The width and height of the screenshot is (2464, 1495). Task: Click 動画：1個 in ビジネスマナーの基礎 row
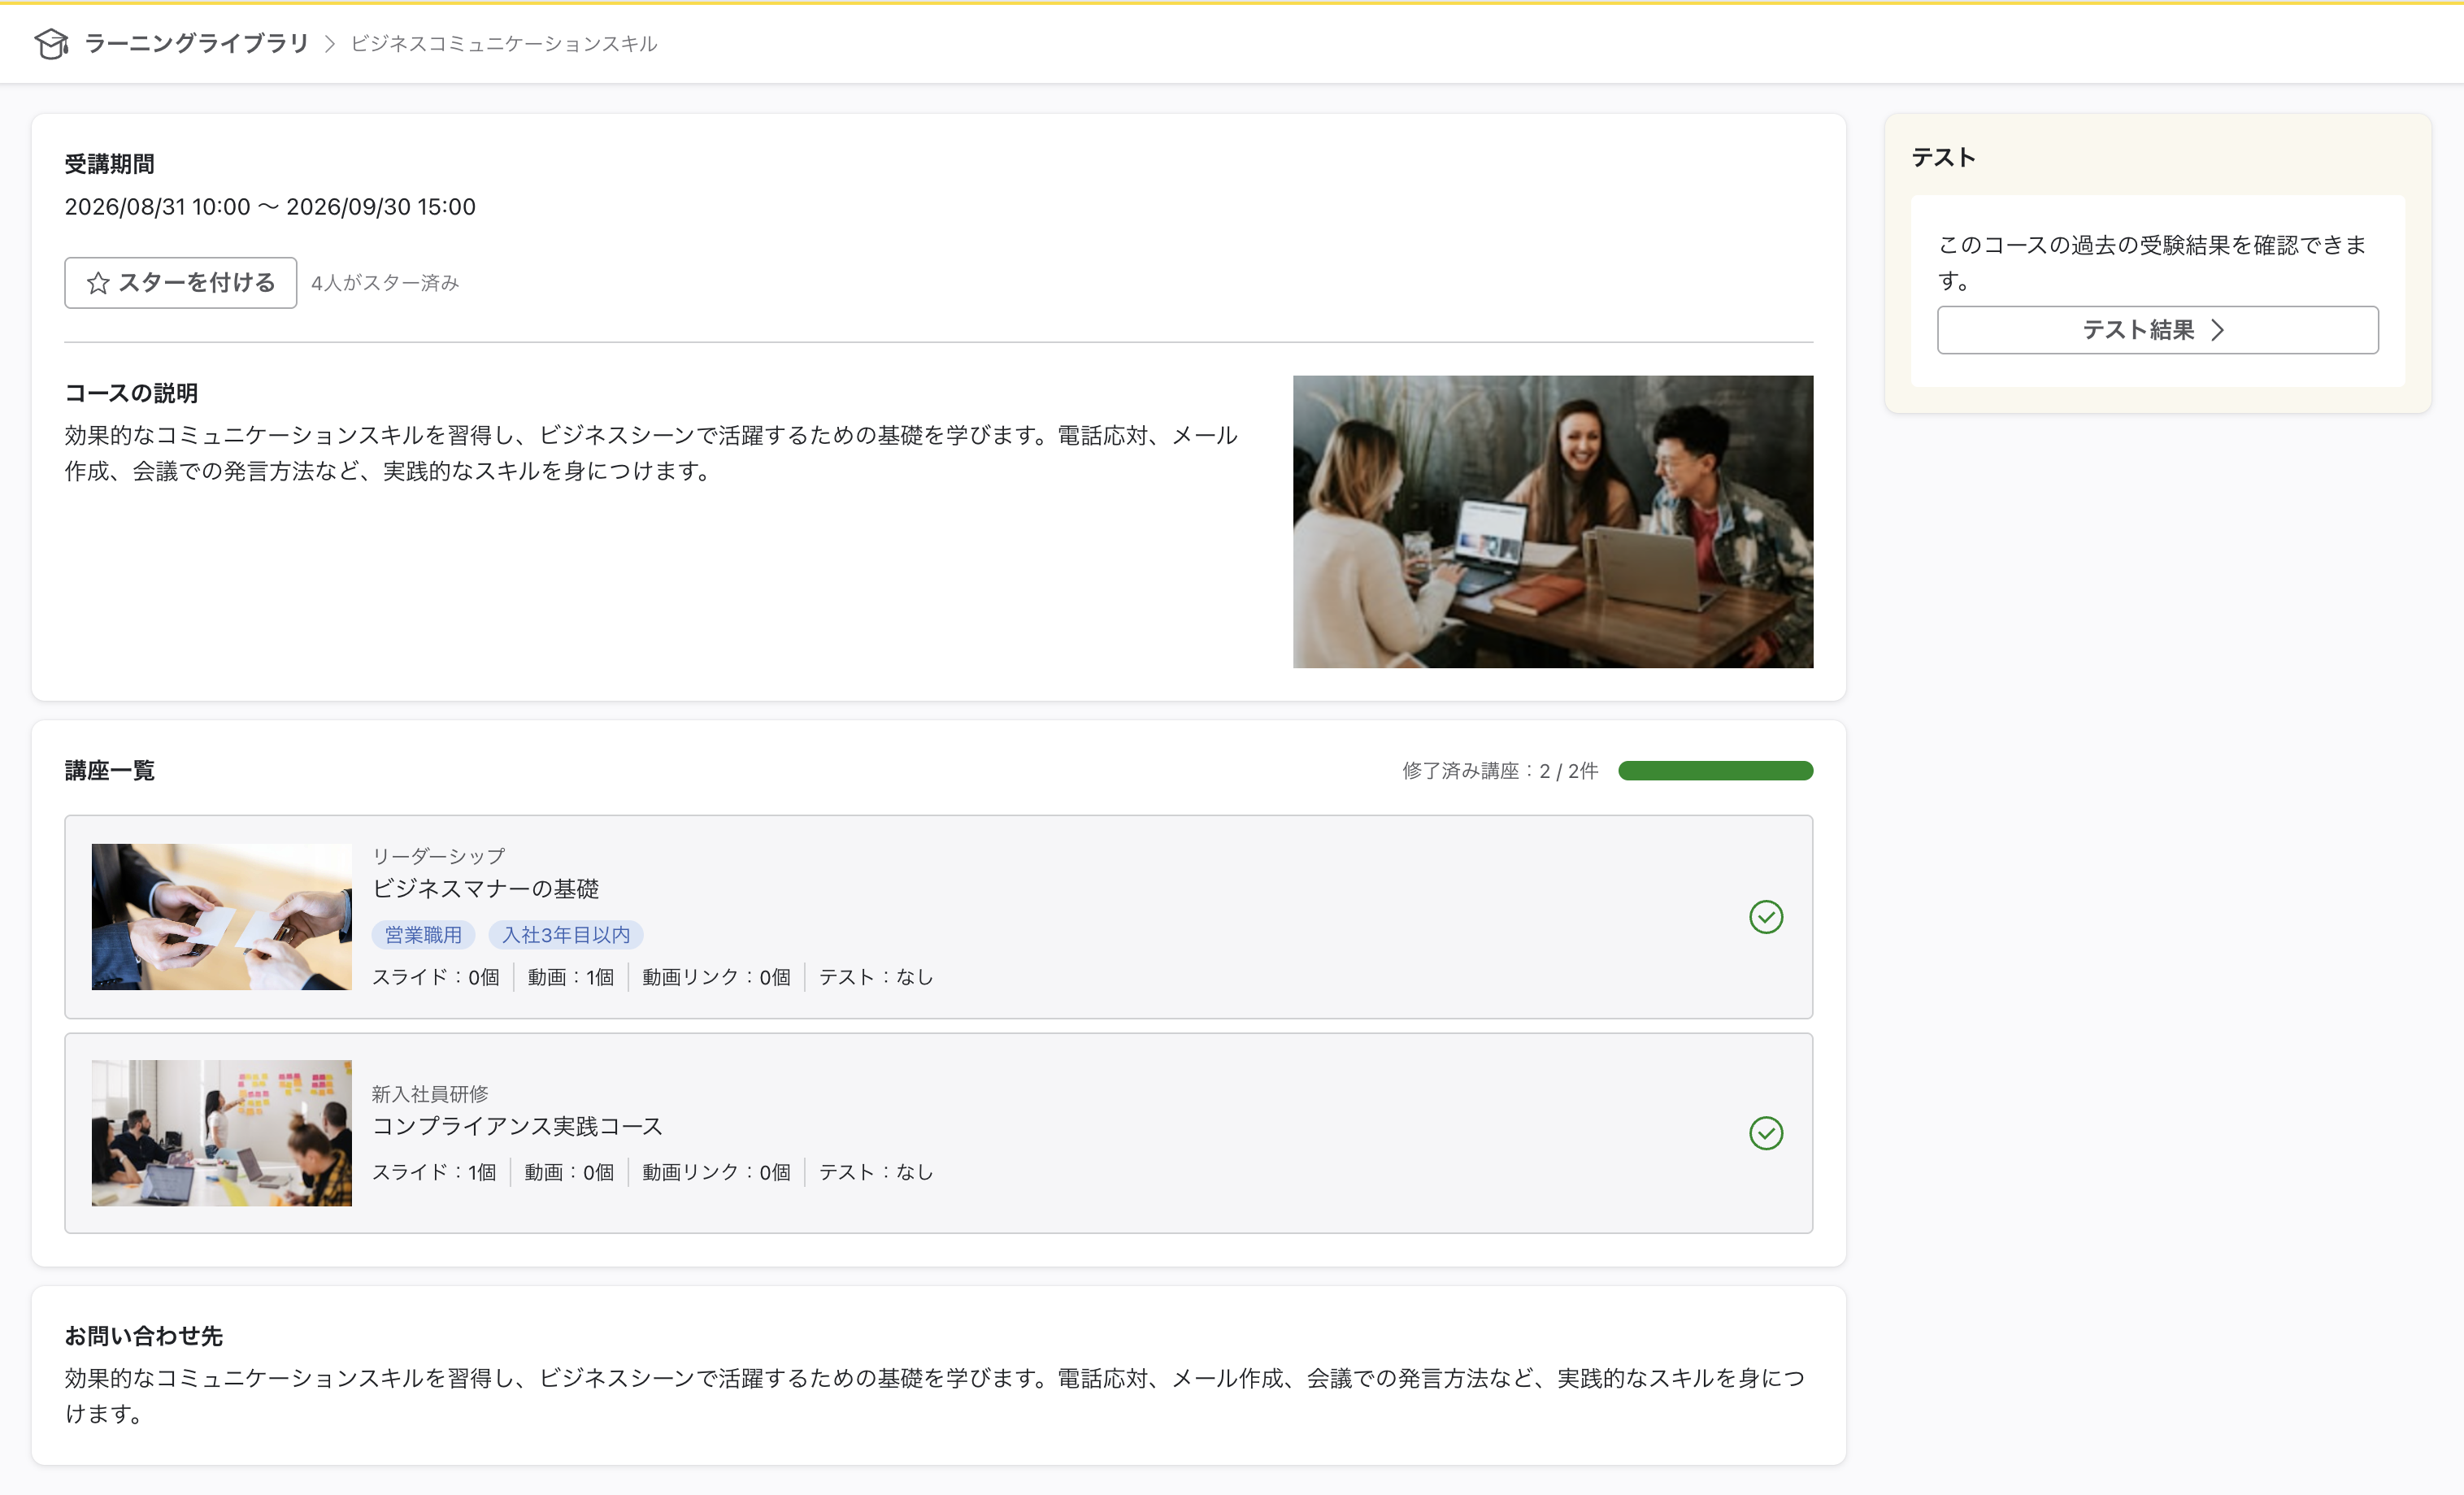pos(571,977)
